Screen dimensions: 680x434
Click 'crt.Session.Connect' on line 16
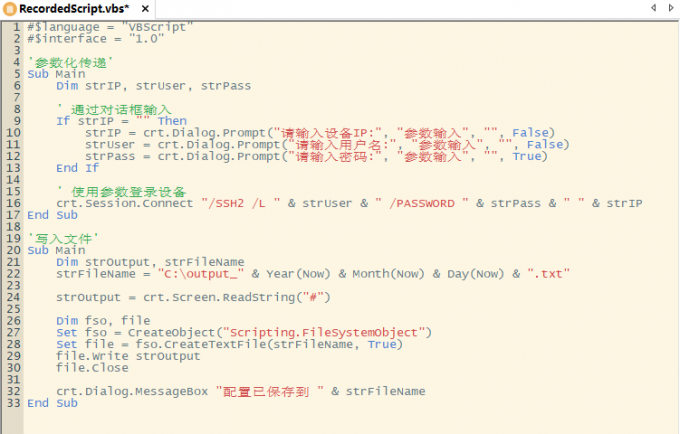tap(124, 203)
